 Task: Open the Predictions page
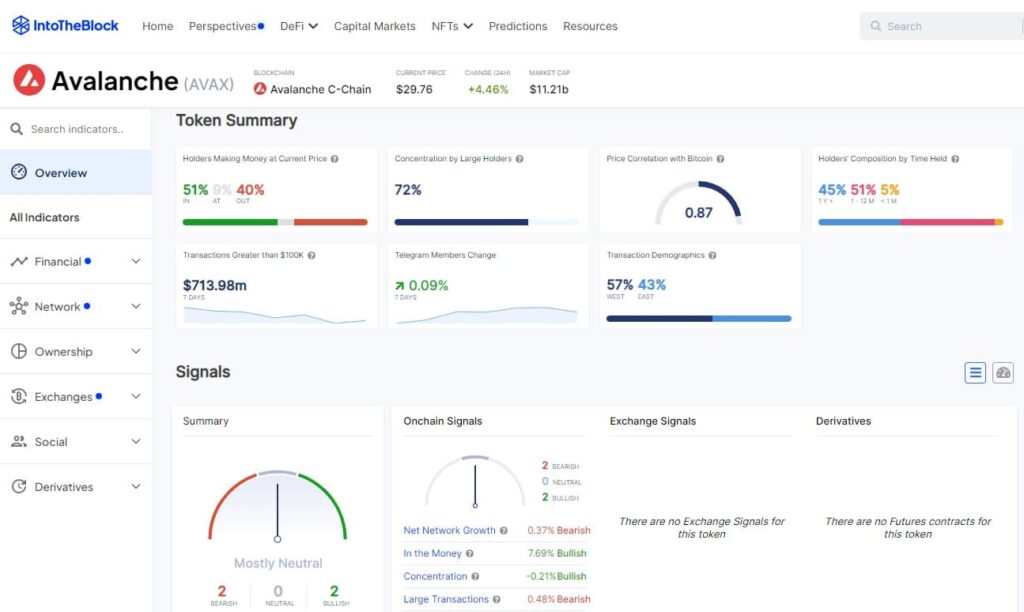click(x=518, y=26)
